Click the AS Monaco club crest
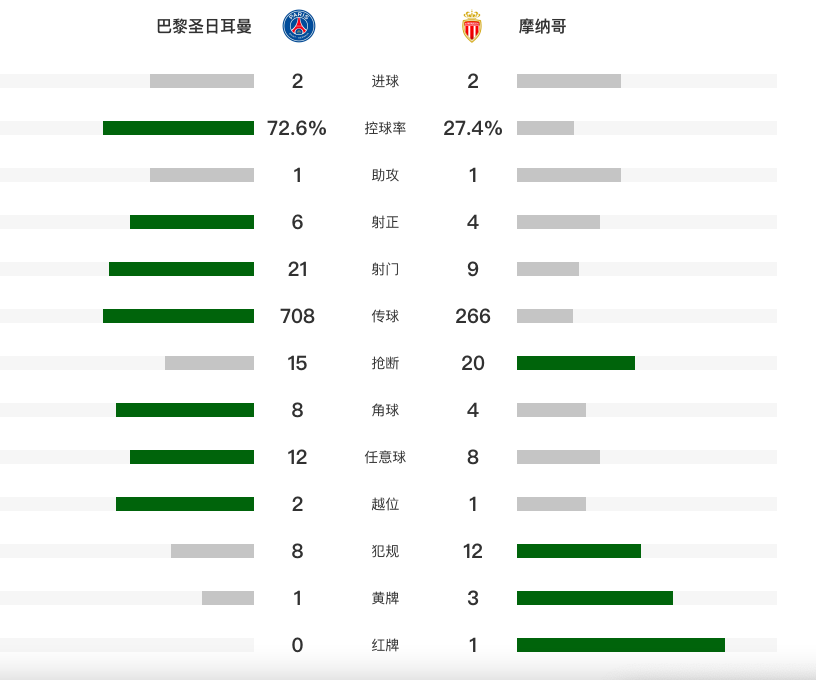Image resolution: width=816 pixels, height=680 pixels. [x=472, y=27]
